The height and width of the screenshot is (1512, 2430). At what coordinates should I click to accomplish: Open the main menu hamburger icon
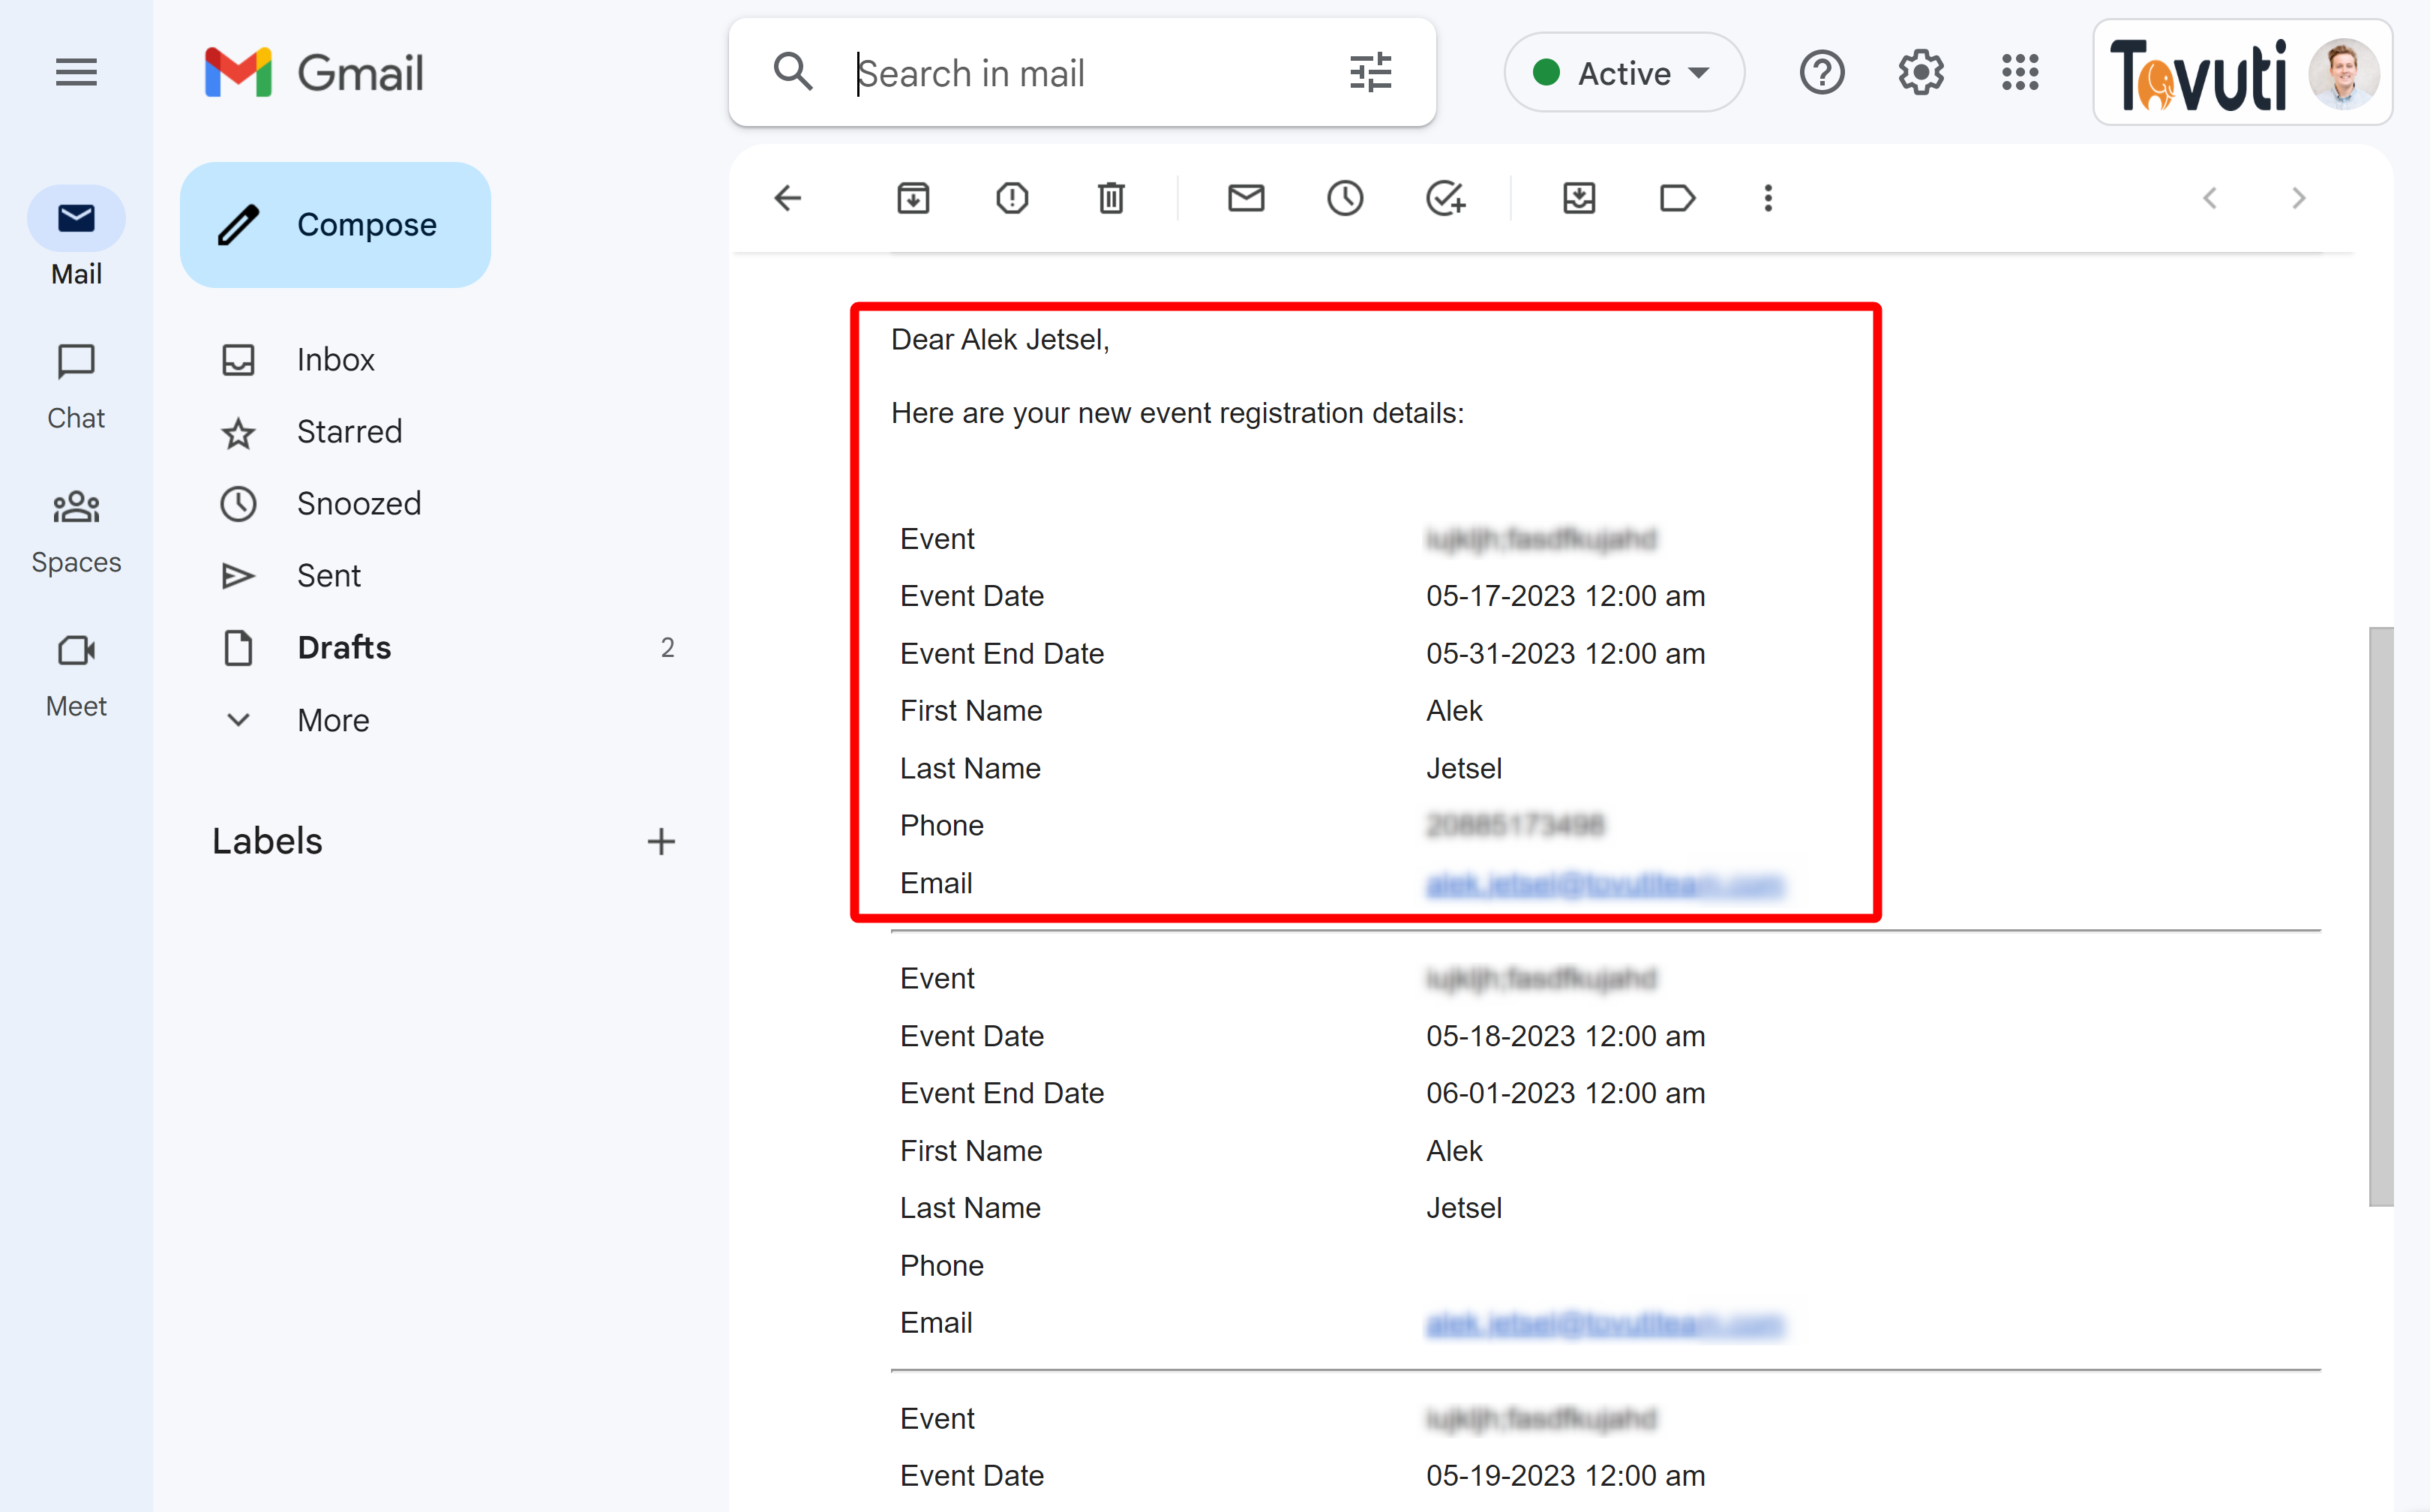[76, 72]
